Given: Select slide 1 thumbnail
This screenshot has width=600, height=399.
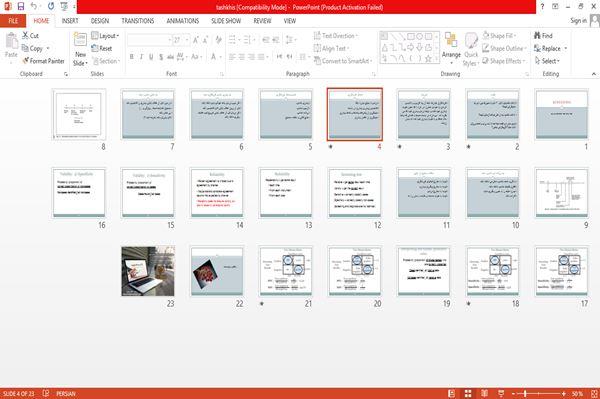Looking at the screenshot, I should [561, 115].
